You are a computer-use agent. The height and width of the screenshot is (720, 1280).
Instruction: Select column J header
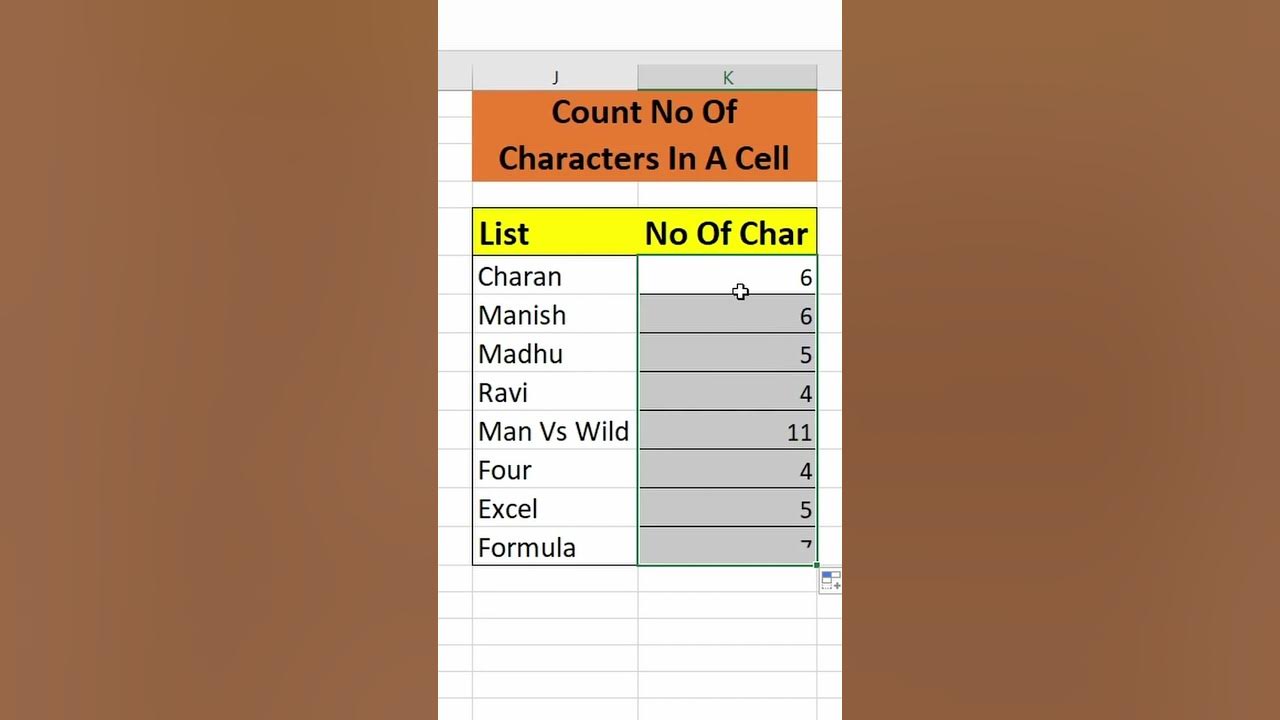coord(555,78)
